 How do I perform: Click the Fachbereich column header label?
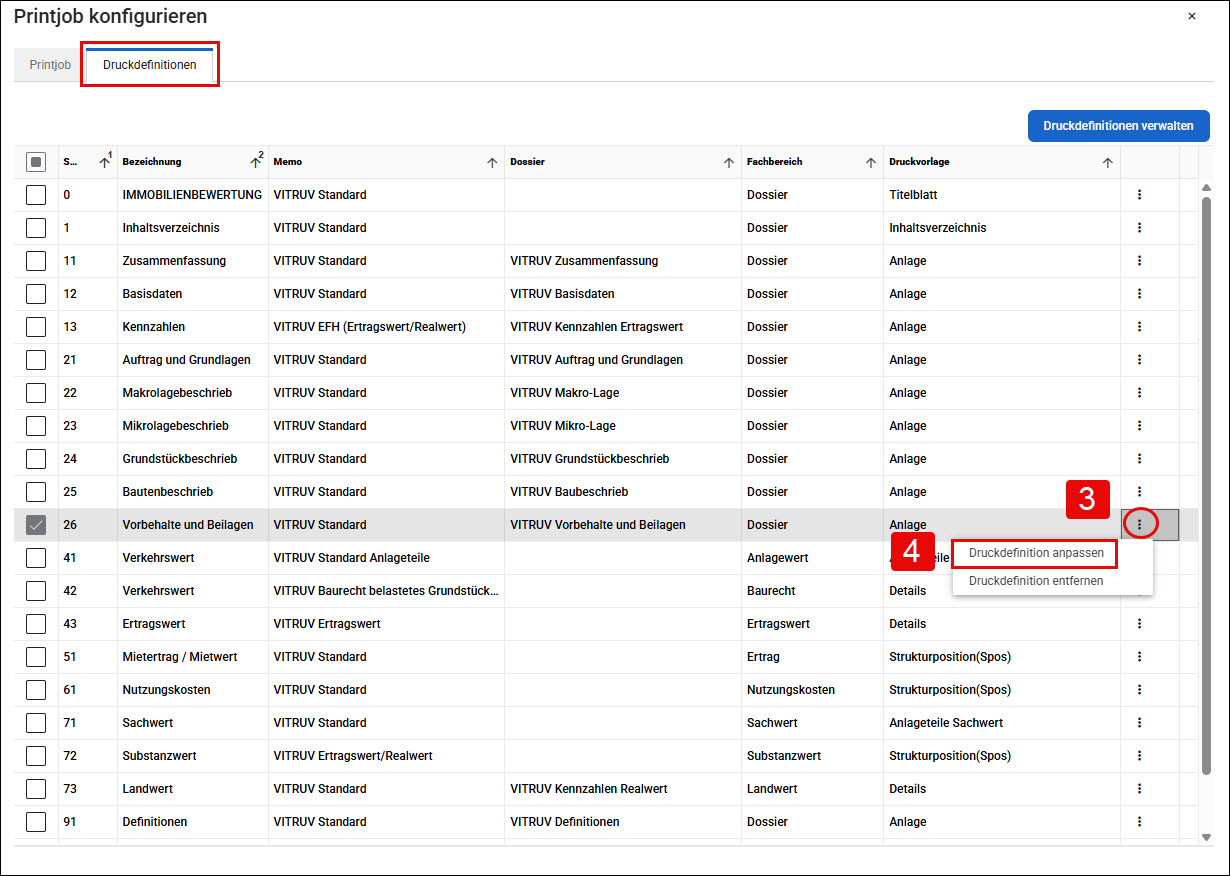tap(774, 162)
